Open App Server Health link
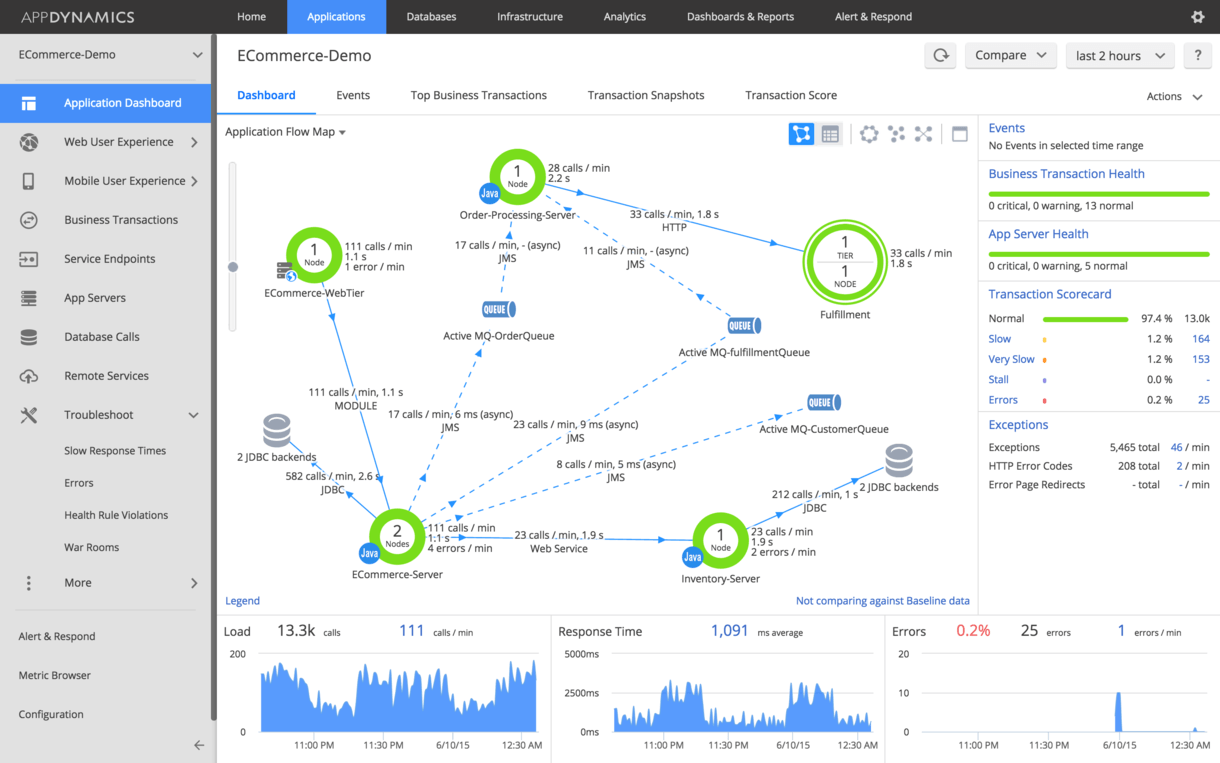The image size is (1220, 763). pos(1038,234)
